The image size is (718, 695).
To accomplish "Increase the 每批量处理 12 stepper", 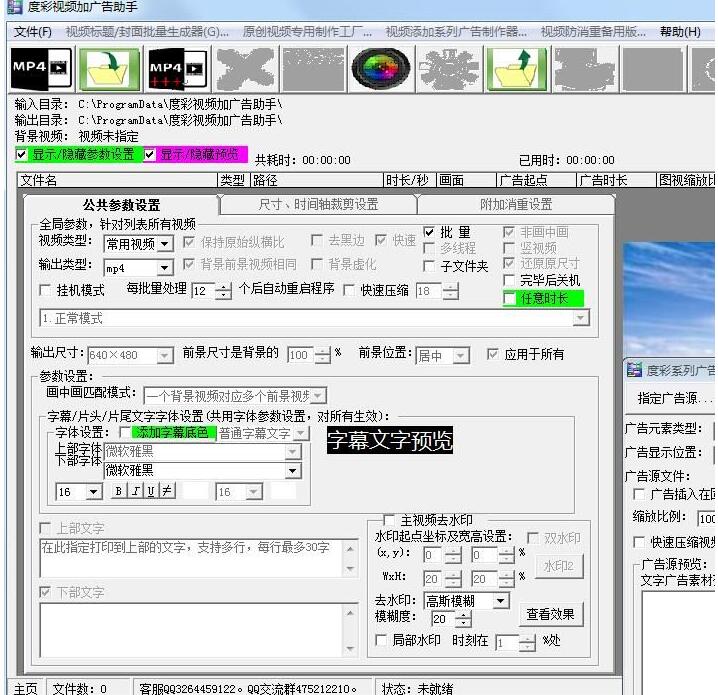I will pyautogui.click(x=223, y=287).
